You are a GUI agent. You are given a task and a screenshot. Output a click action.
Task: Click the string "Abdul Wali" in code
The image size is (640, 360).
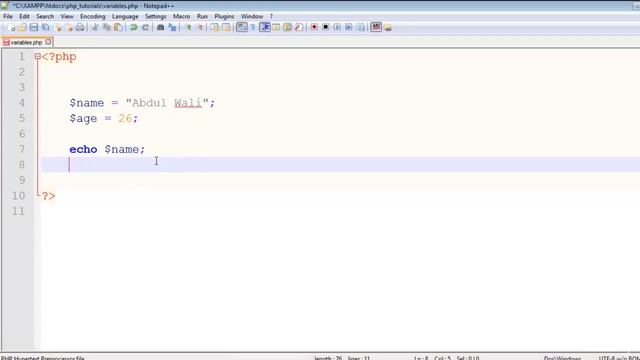coord(167,103)
